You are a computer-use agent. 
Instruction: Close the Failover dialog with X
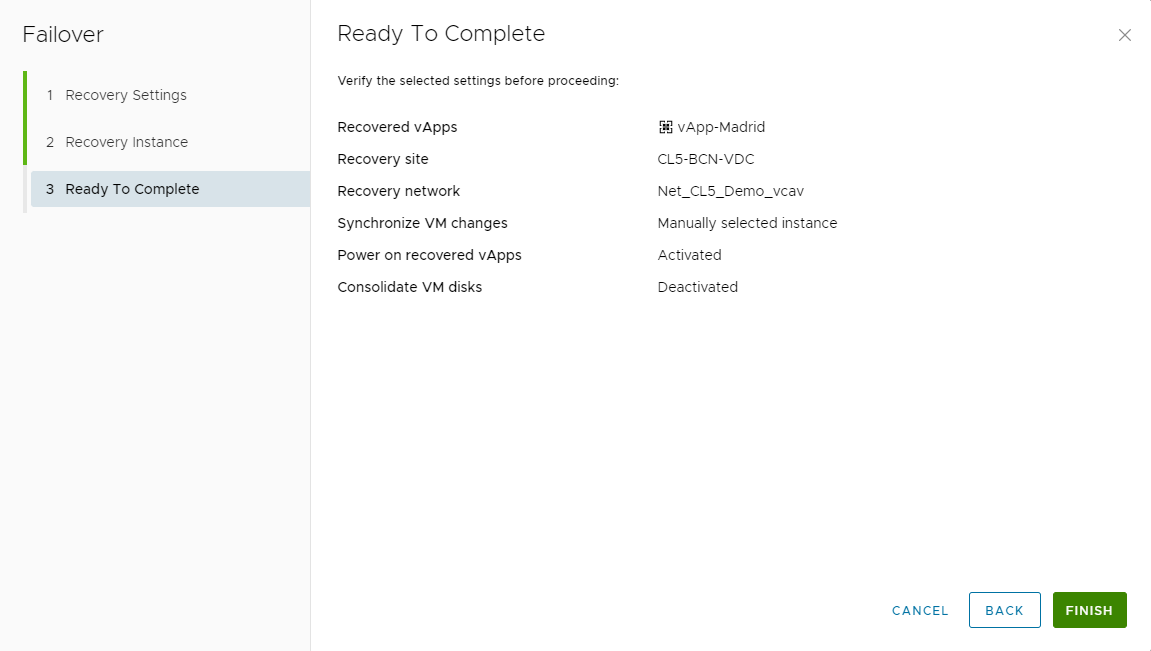pyautogui.click(x=1124, y=35)
